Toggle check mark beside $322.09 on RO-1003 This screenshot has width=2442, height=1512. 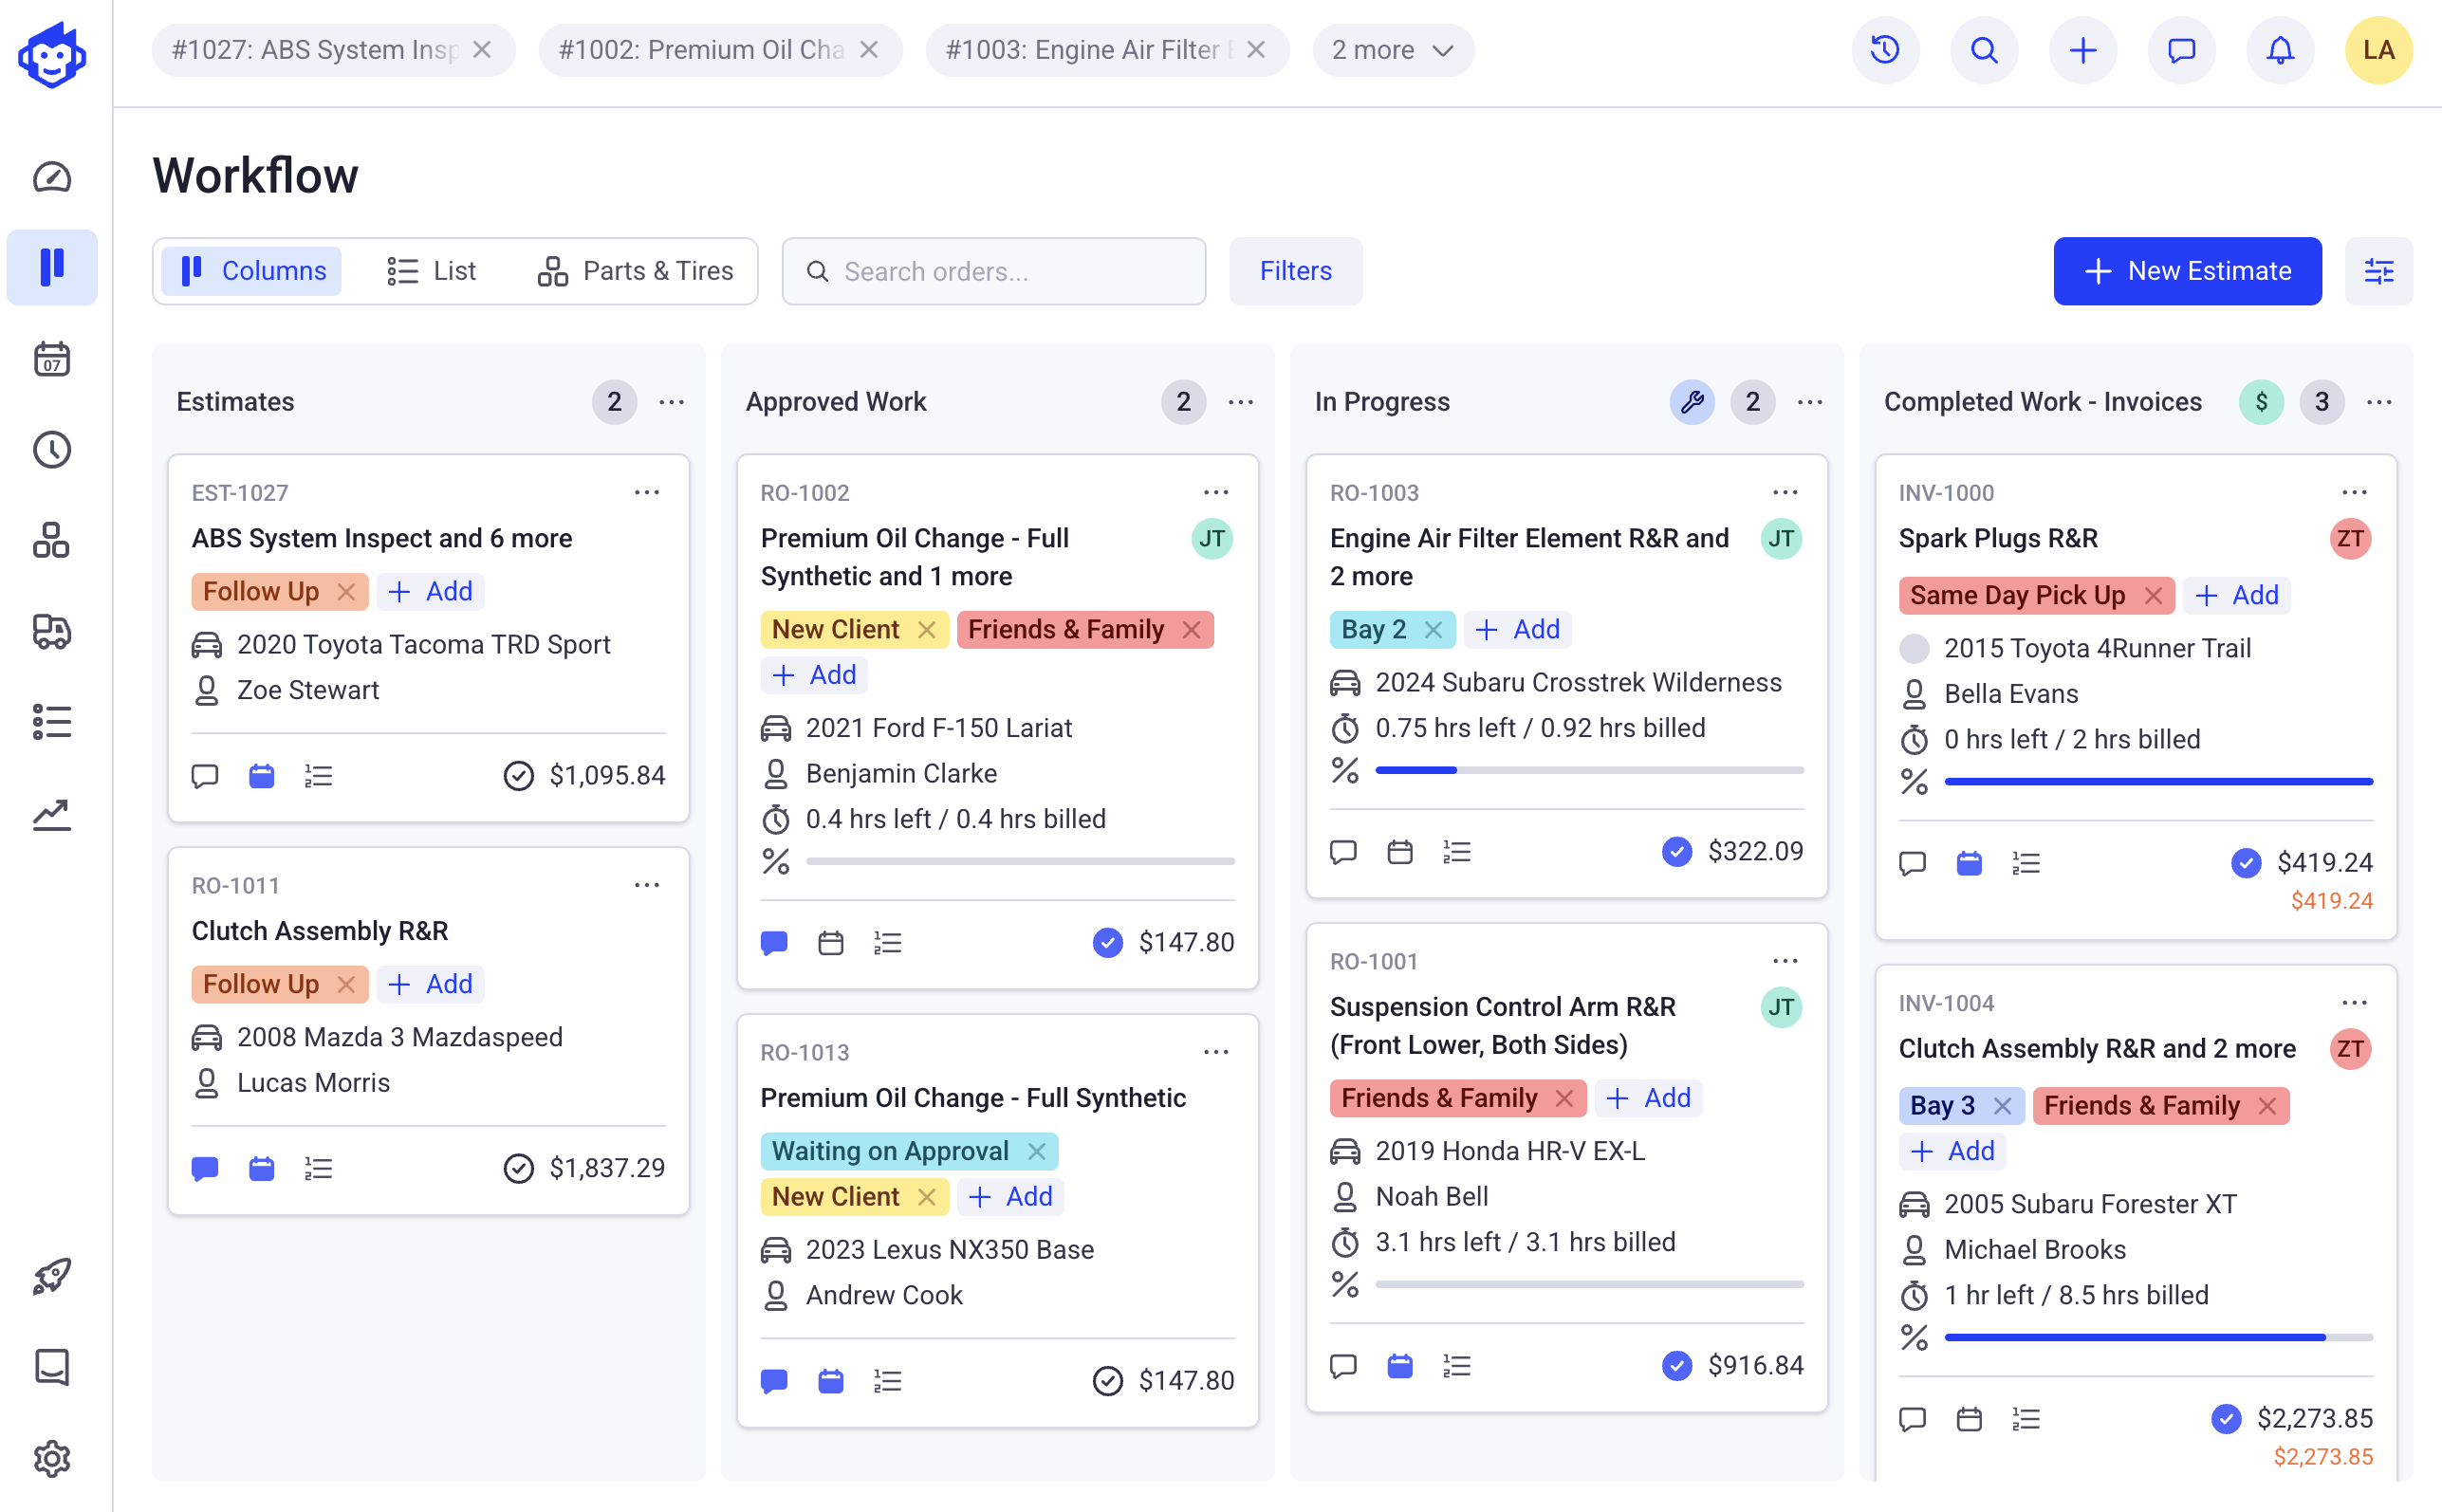(x=1676, y=852)
